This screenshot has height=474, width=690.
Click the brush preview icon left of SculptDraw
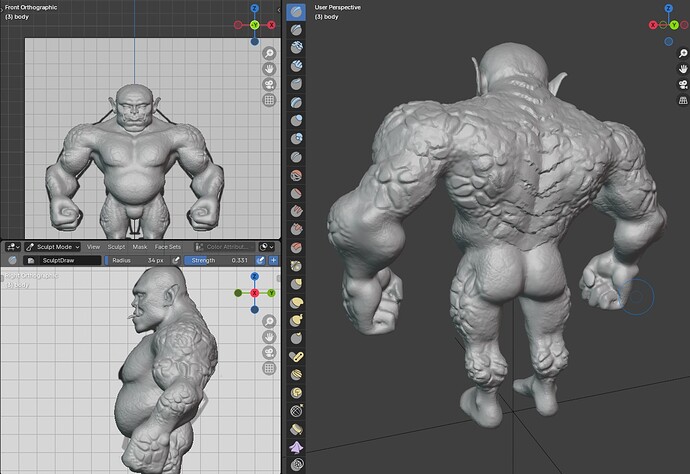click(x=12, y=261)
